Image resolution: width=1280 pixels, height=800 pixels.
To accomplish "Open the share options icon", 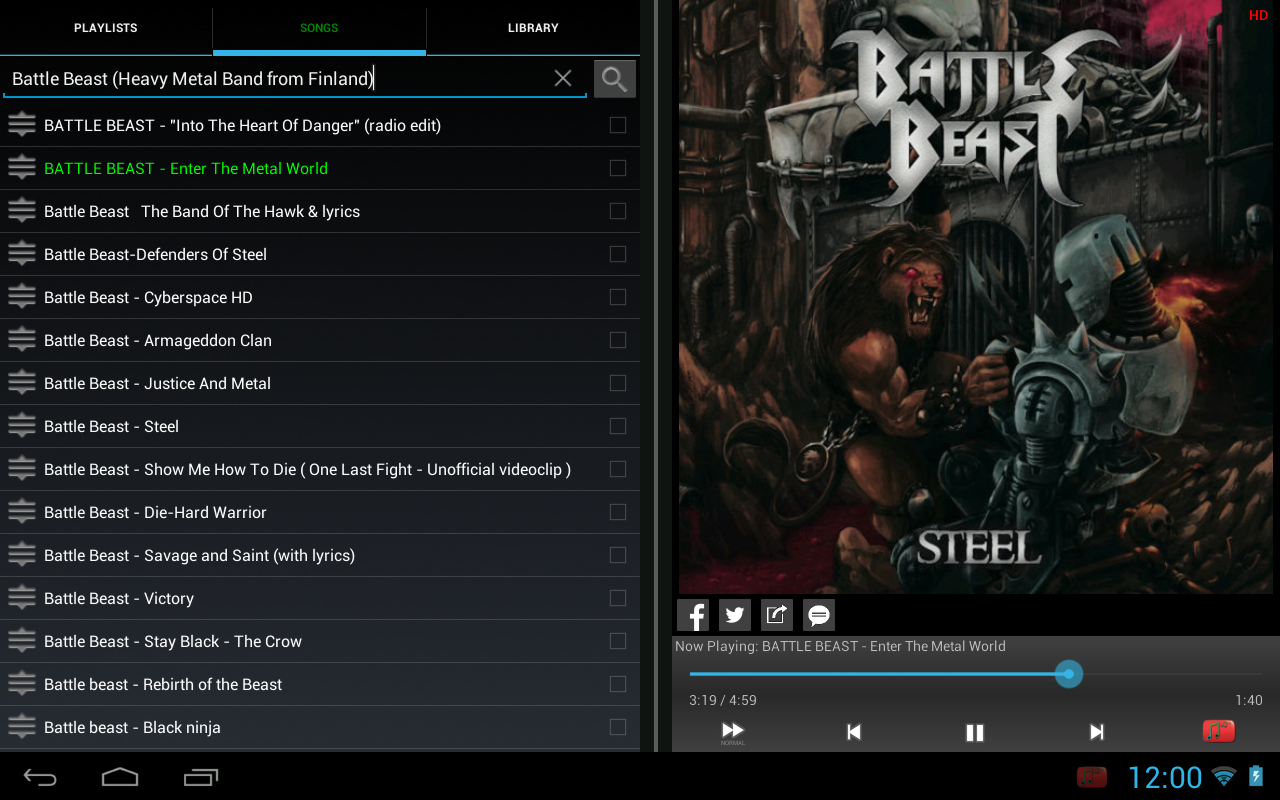I will 776,615.
